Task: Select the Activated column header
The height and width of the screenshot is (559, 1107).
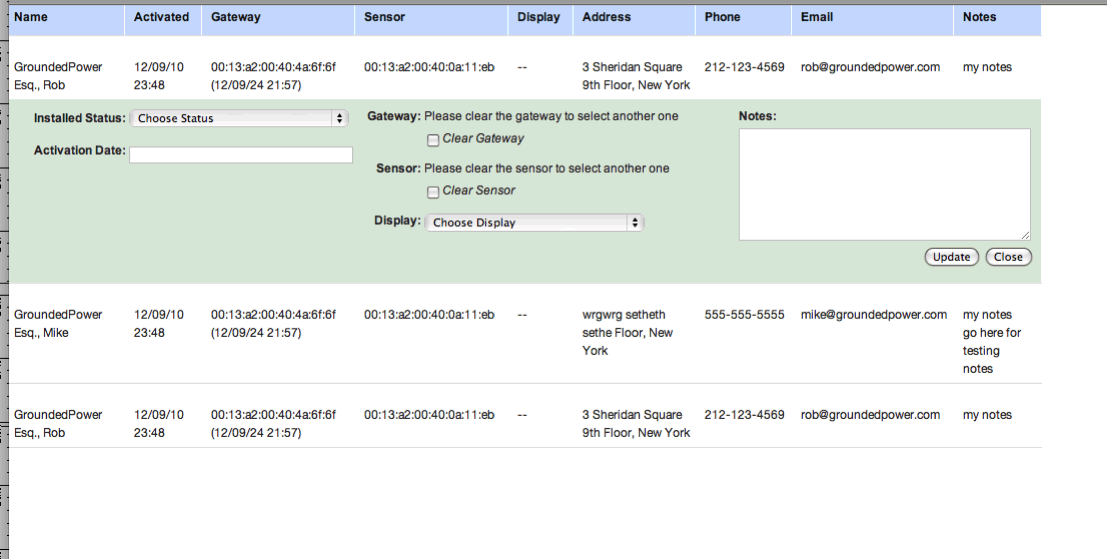Action: coord(161,17)
